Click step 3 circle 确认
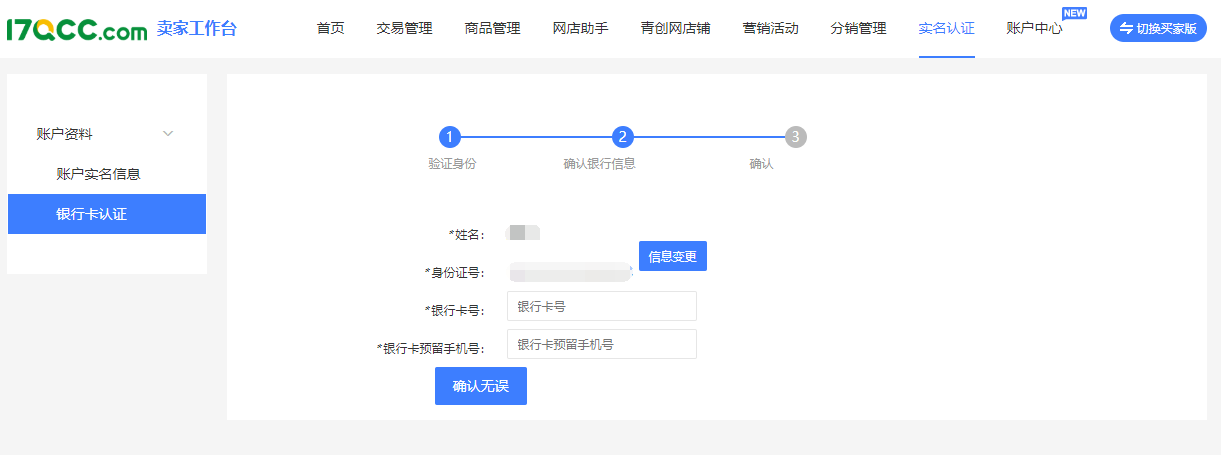This screenshot has height=455, width=1221. pyautogui.click(x=795, y=137)
